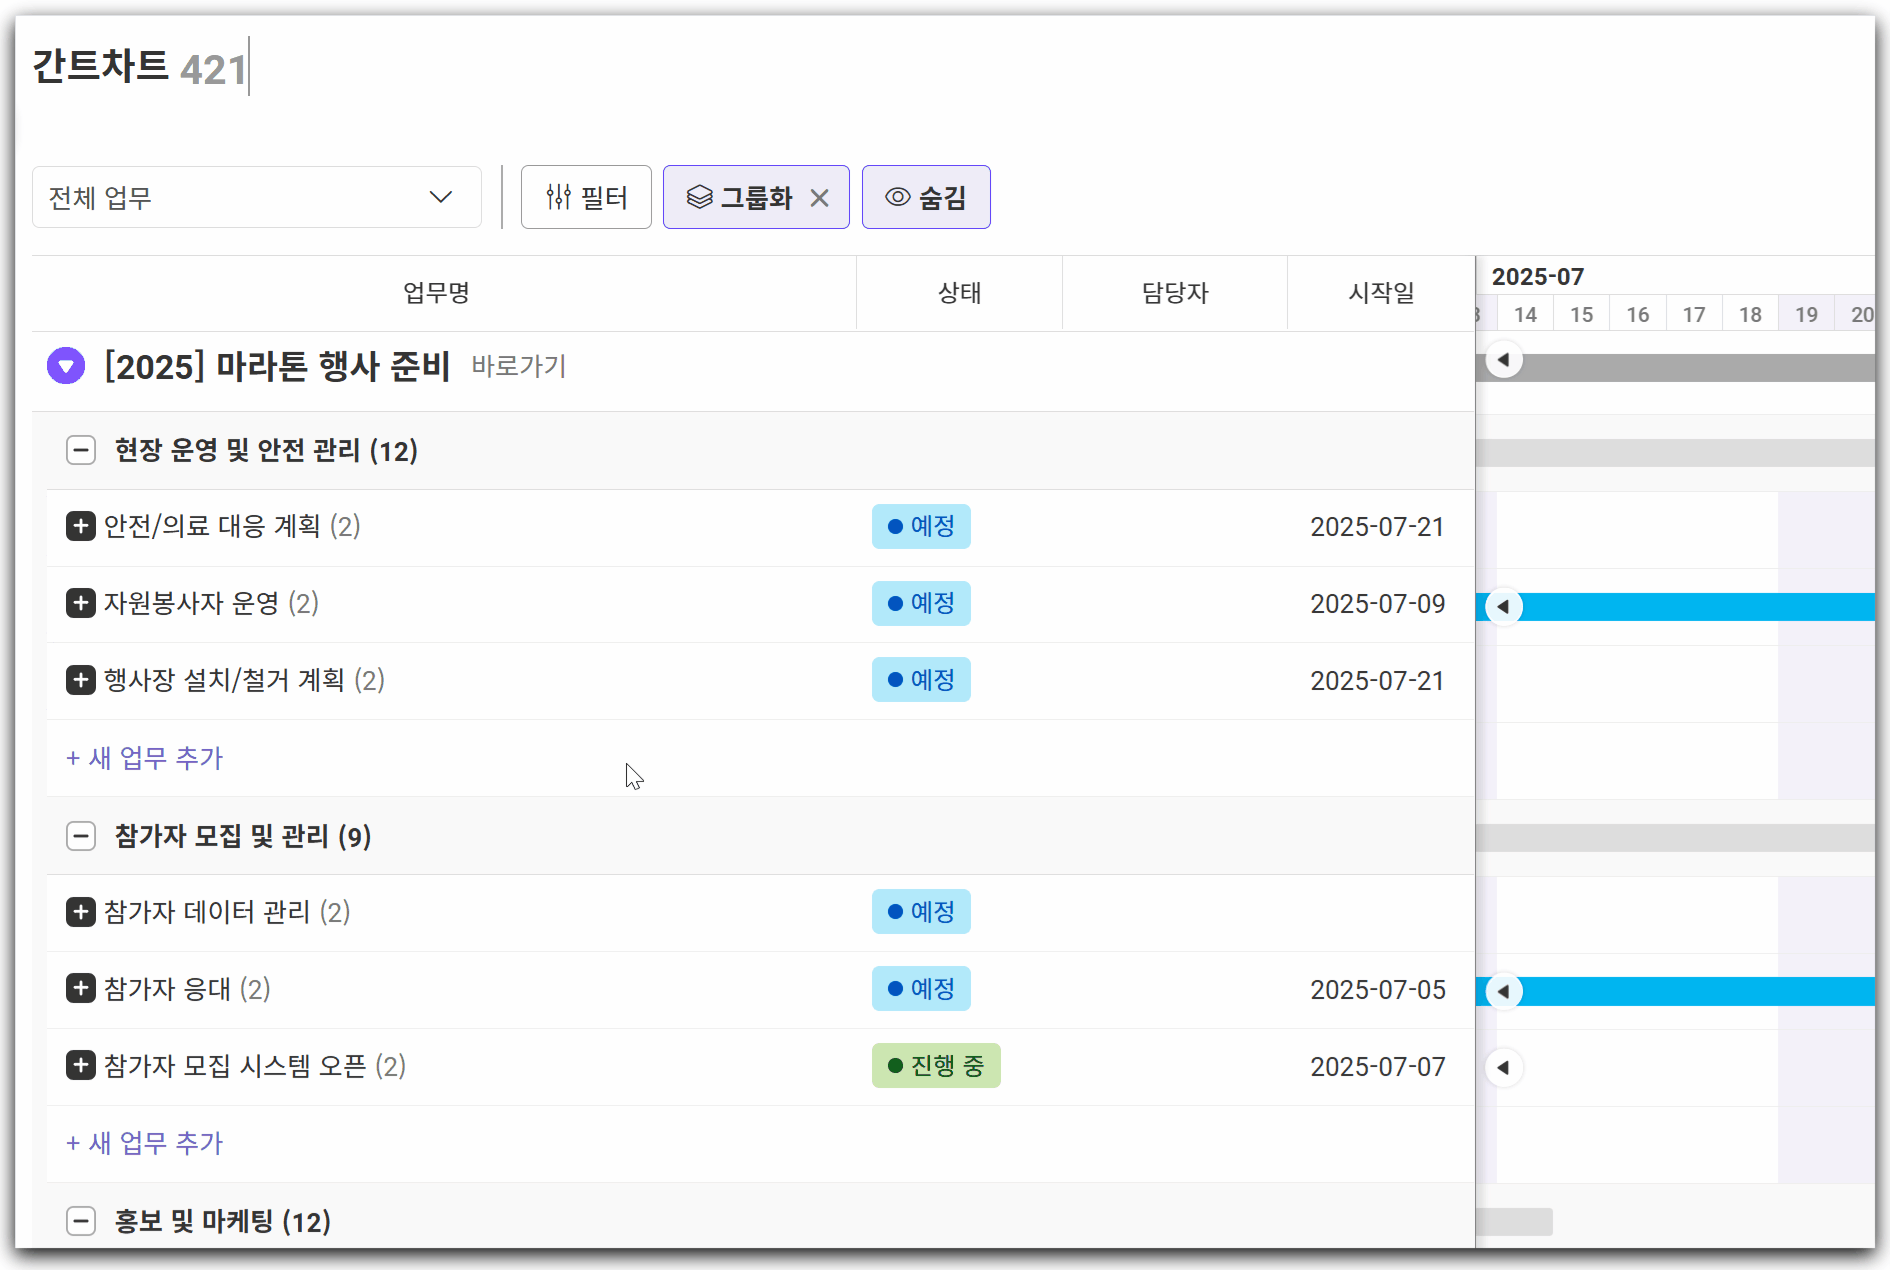Collapse the 참가자 모집 및 관리 group
Image resolution: width=1890 pixels, height=1270 pixels.
pos(81,836)
